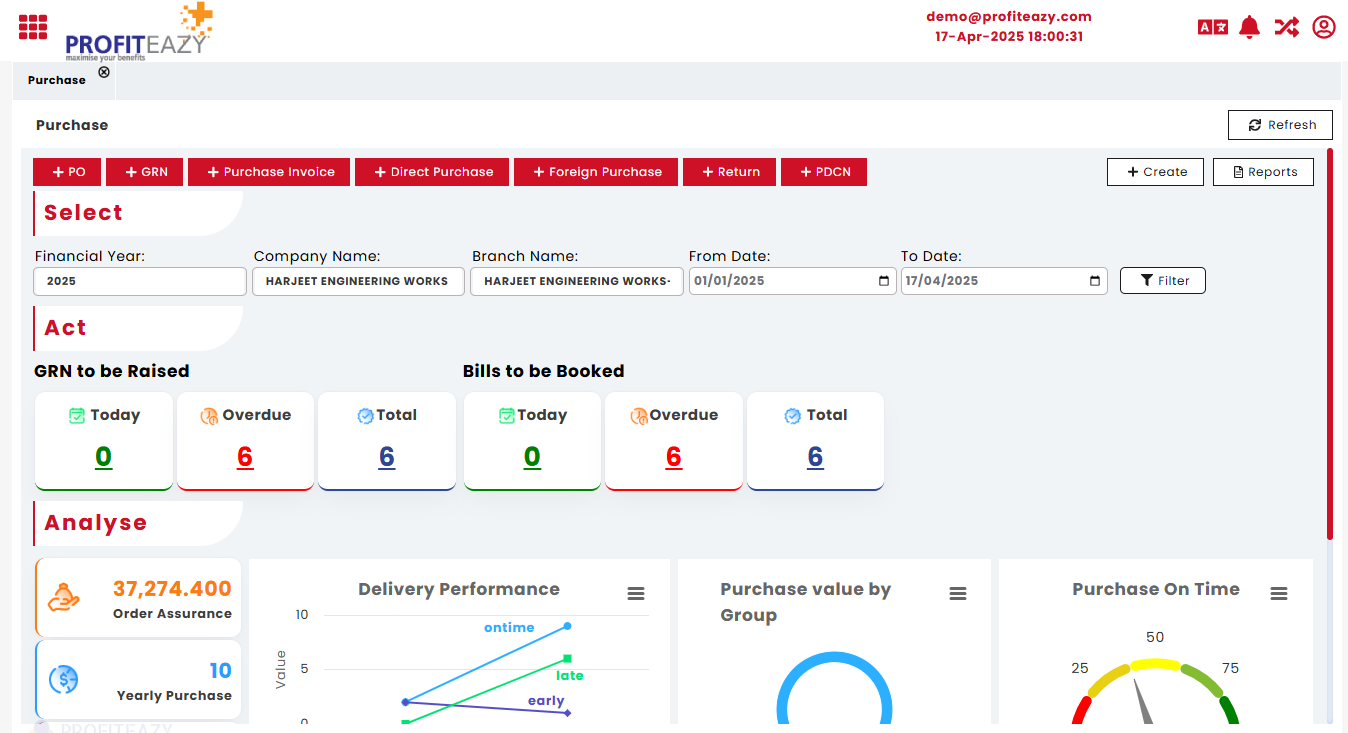Open the From Date calendar picker
Screen dimensions: 1348x733
tap(884, 281)
